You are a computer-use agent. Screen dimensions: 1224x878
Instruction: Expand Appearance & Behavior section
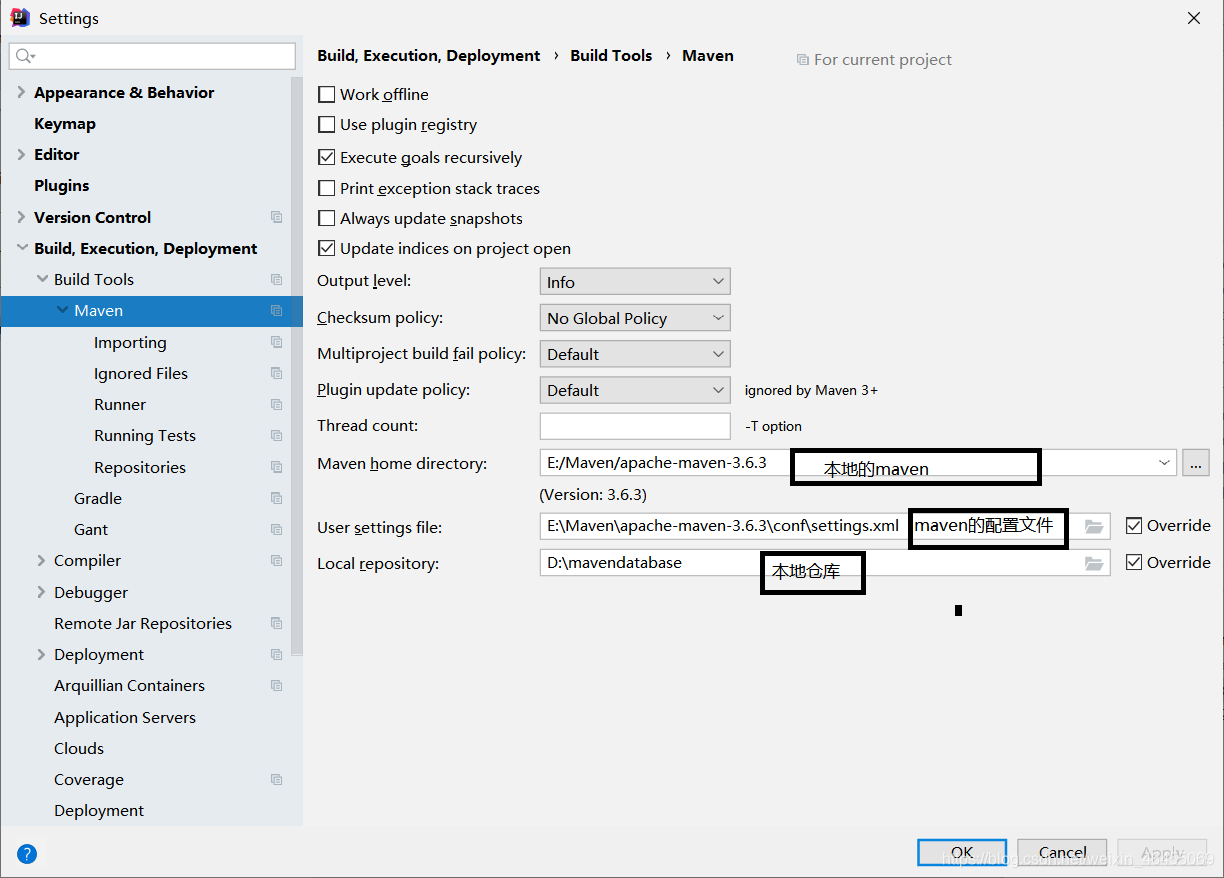(21, 92)
